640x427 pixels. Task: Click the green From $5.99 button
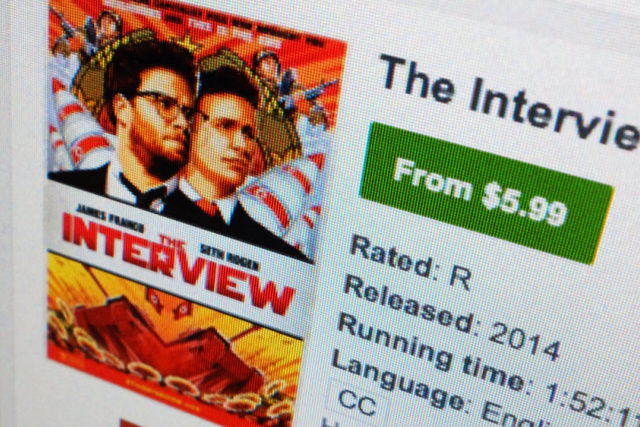tap(486, 191)
